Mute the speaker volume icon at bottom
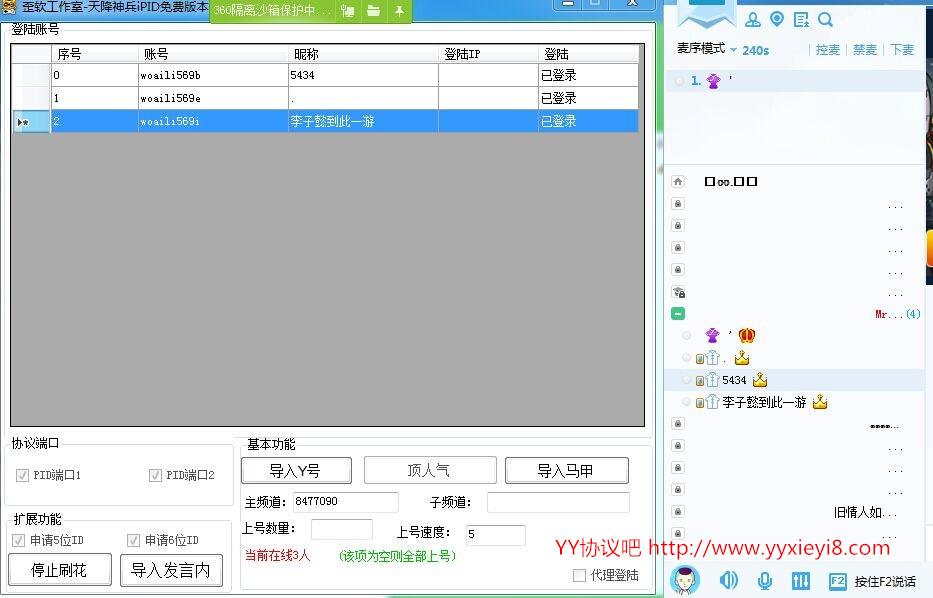933x598 pixels. click(729, 580)
